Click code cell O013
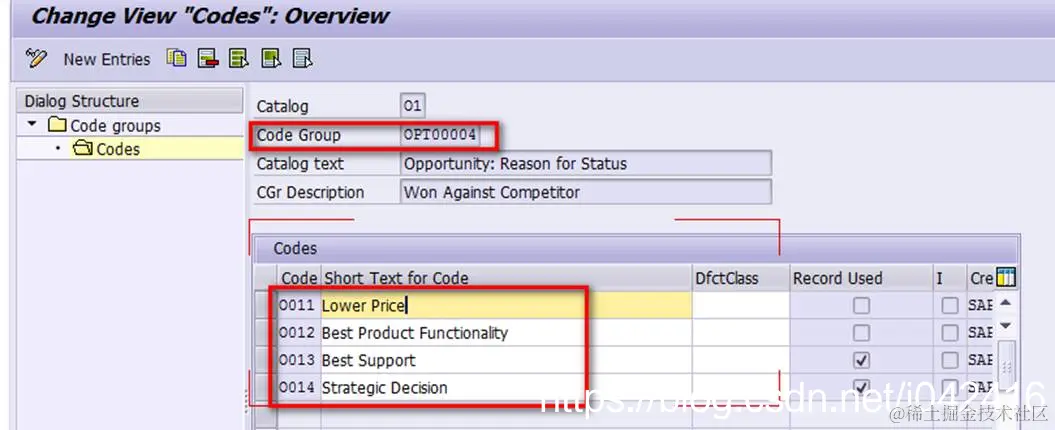This screenshot has height=430, width=1055. pos(299,361)
